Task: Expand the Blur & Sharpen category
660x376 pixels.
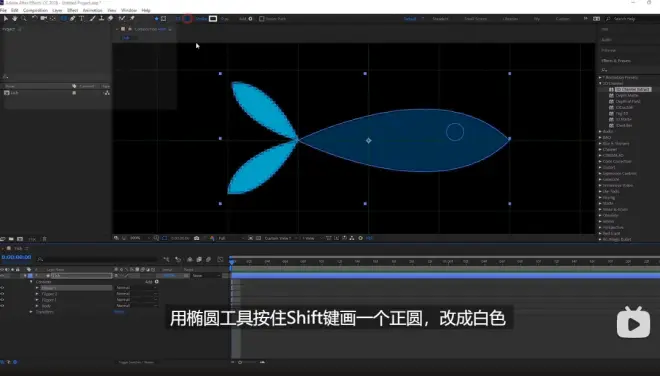Action: [600, 144]
